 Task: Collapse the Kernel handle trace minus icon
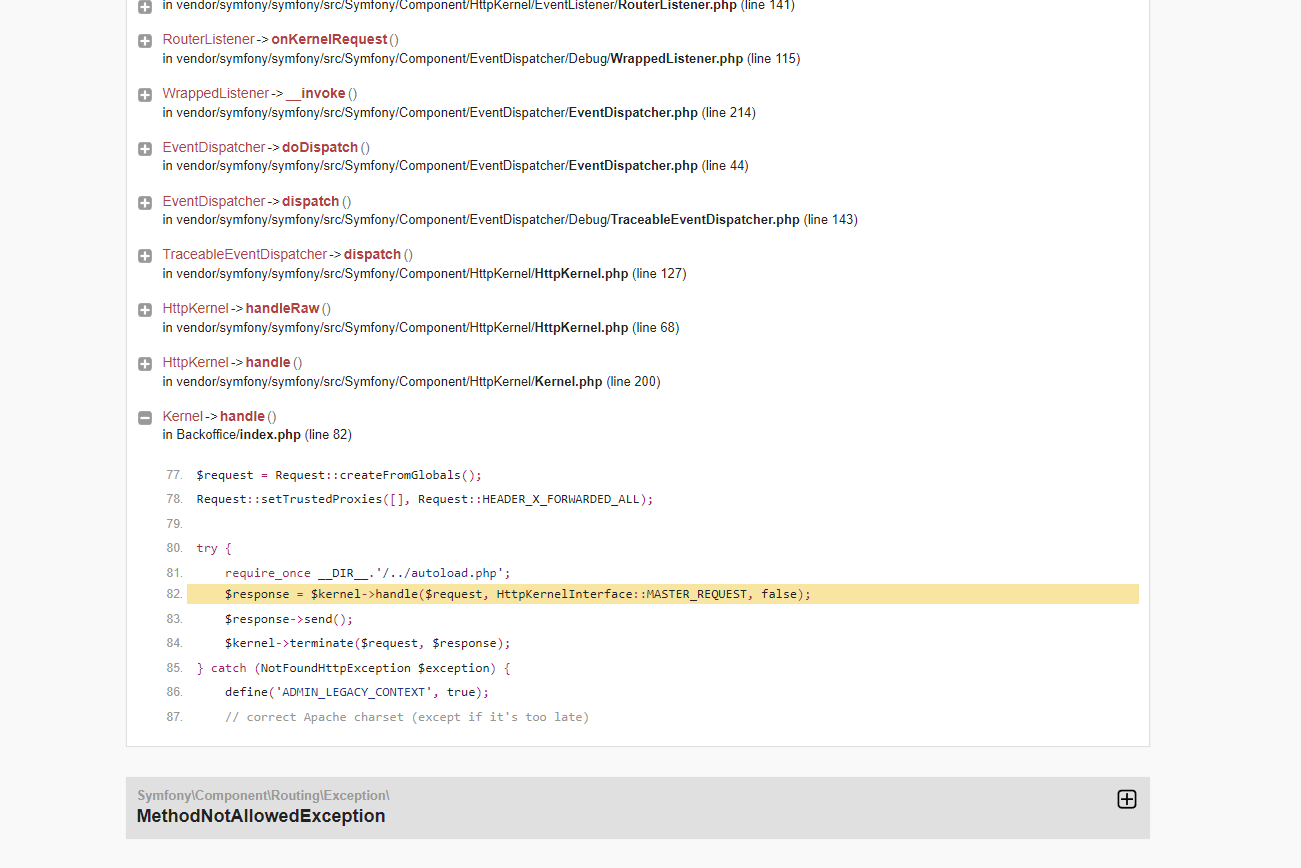[x=145, y=418]
